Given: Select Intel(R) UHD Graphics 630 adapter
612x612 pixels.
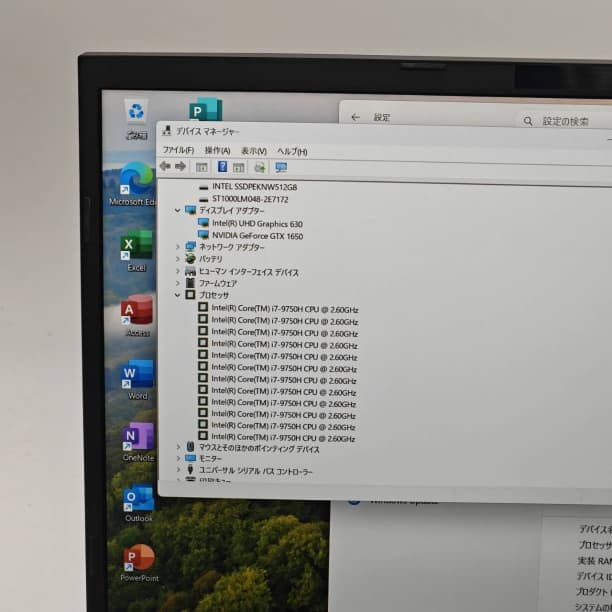Looking at the screenshot, I should [257, 224].
